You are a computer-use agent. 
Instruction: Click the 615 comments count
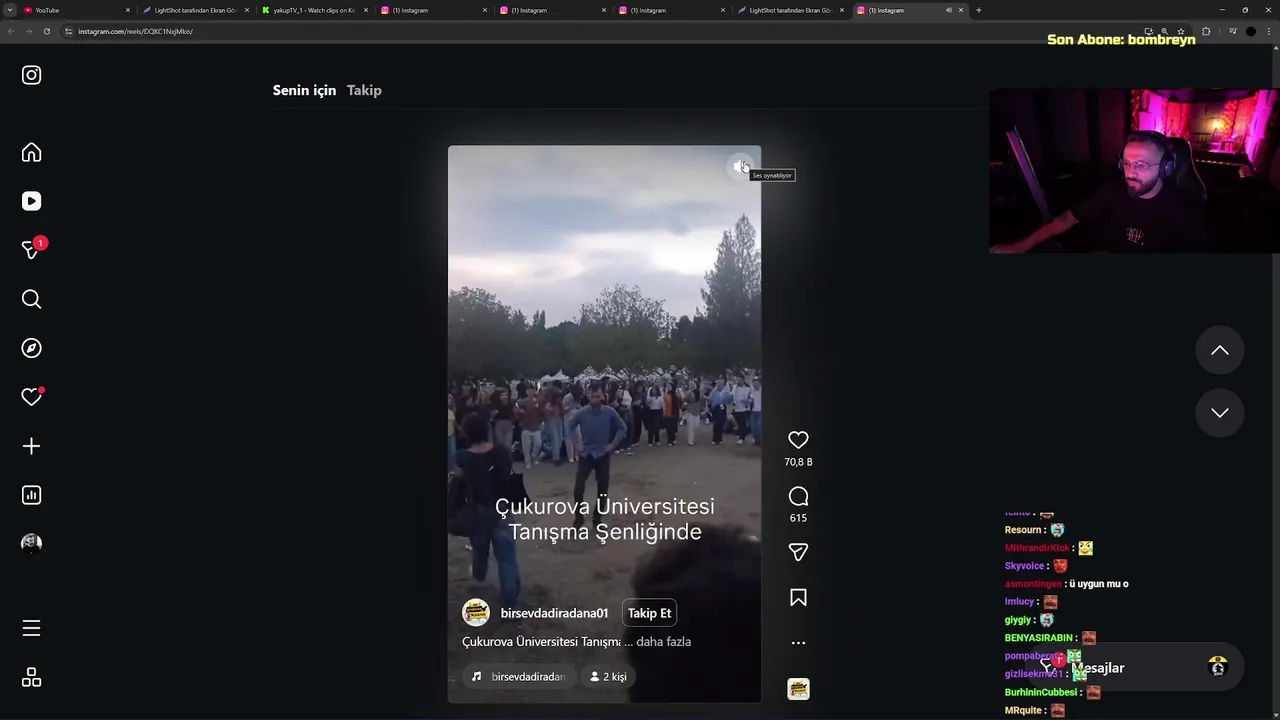[798, 518]
